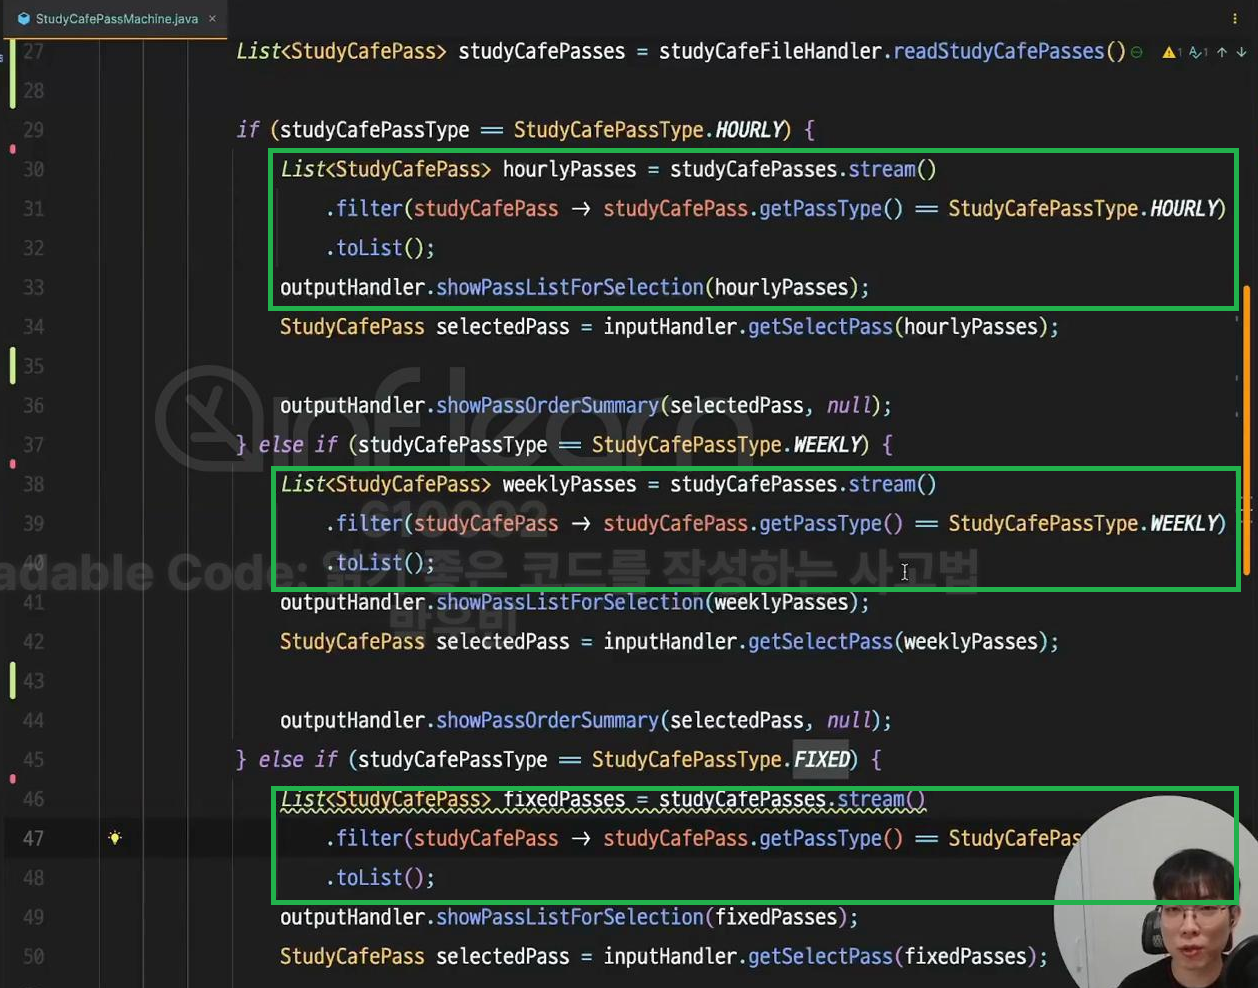
Task: Click 'getSelectPass' on line 34
Action: (820, 327)
